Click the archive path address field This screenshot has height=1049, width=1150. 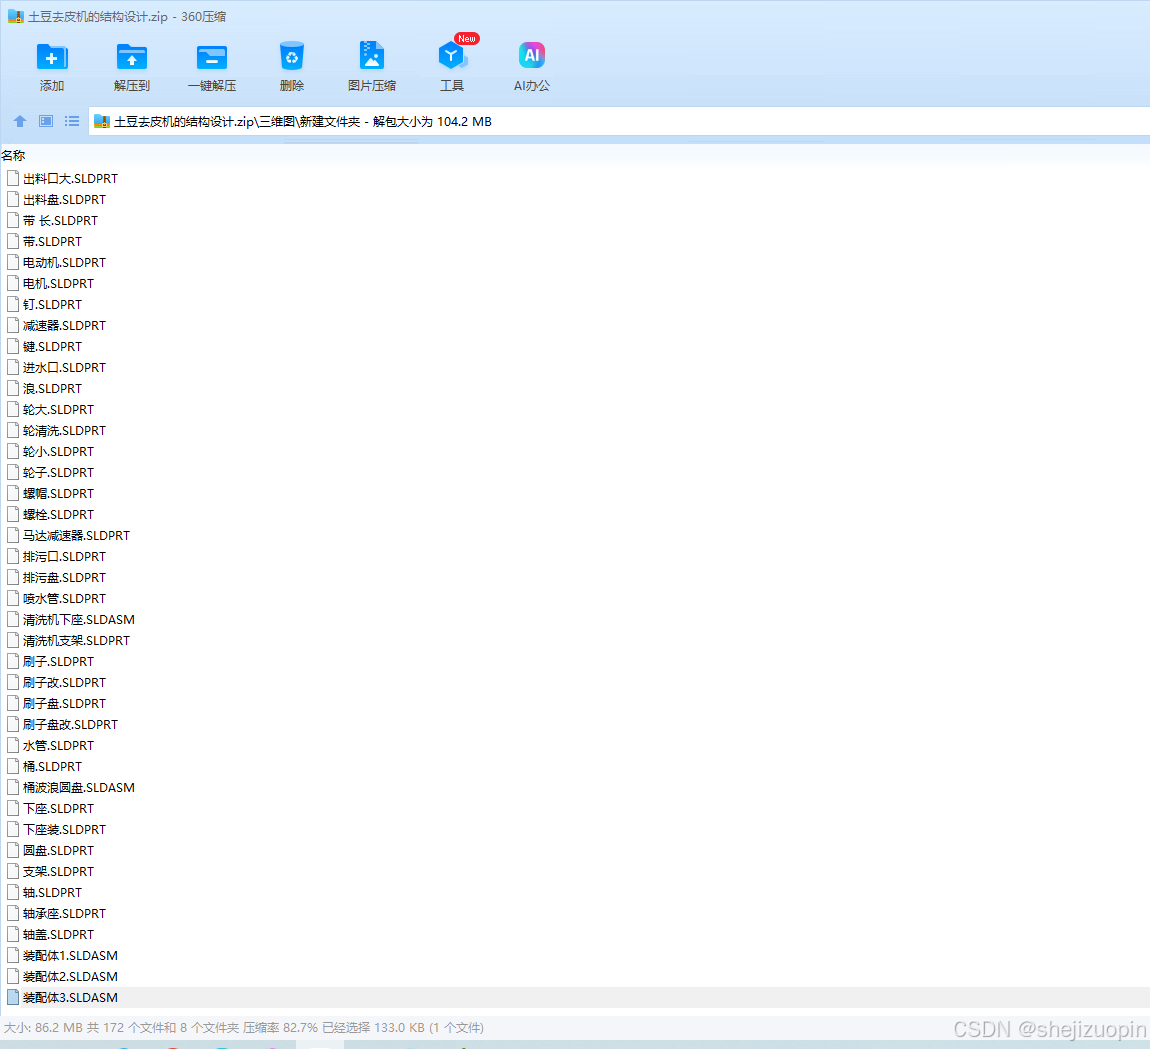pos(619,122)
